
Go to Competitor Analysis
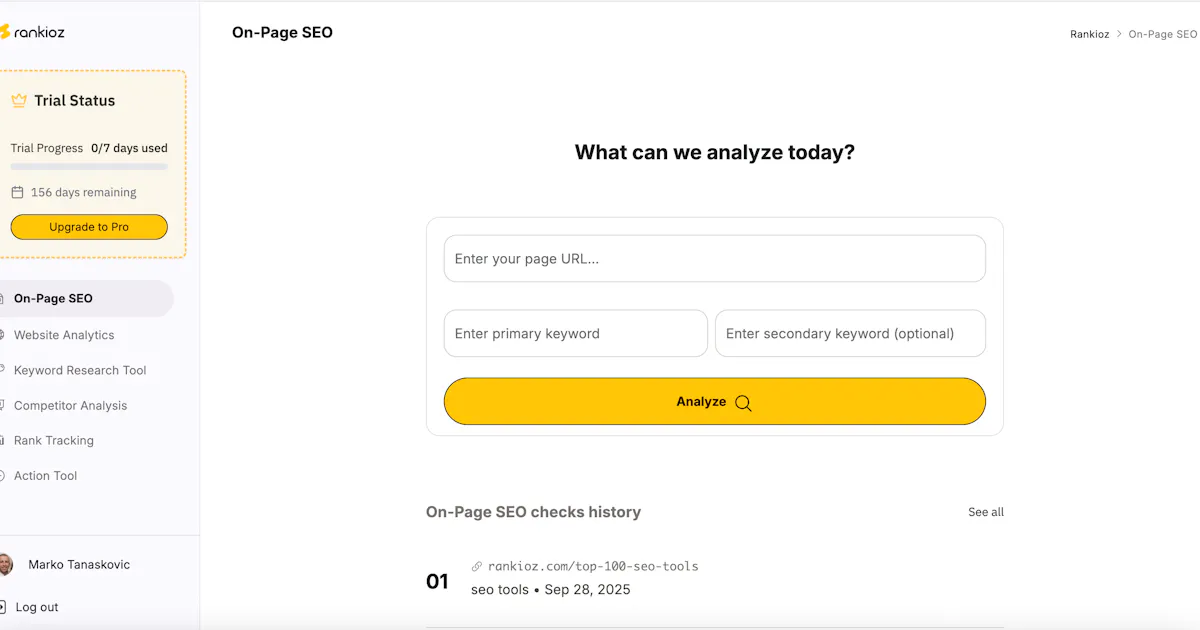pos(70,405)
